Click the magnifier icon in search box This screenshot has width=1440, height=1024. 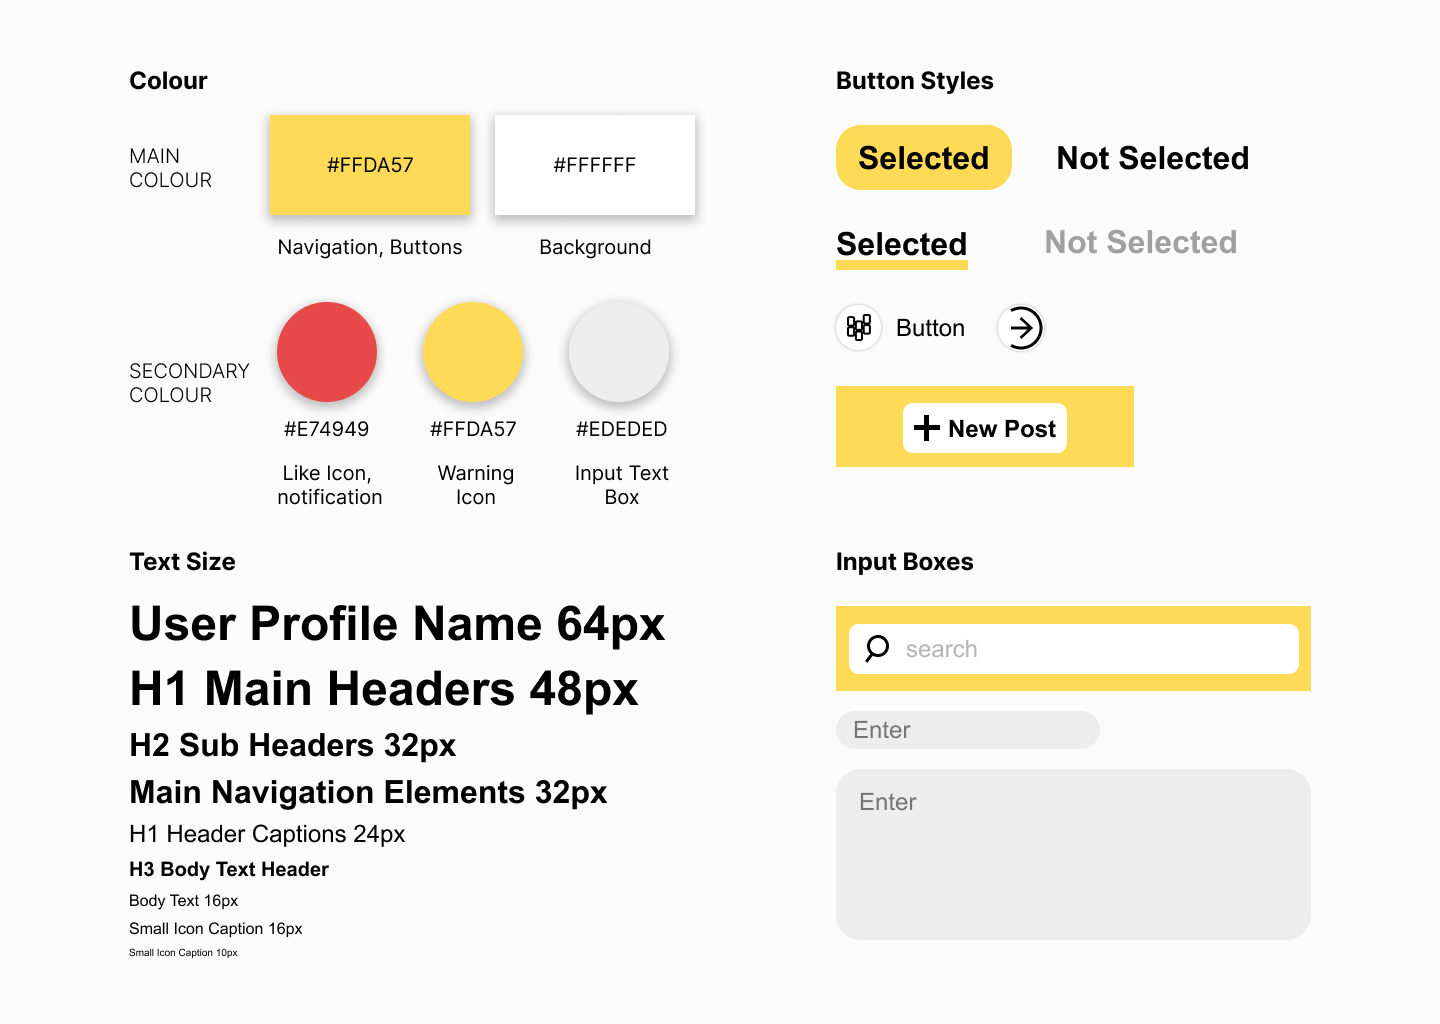pos(875,649)
